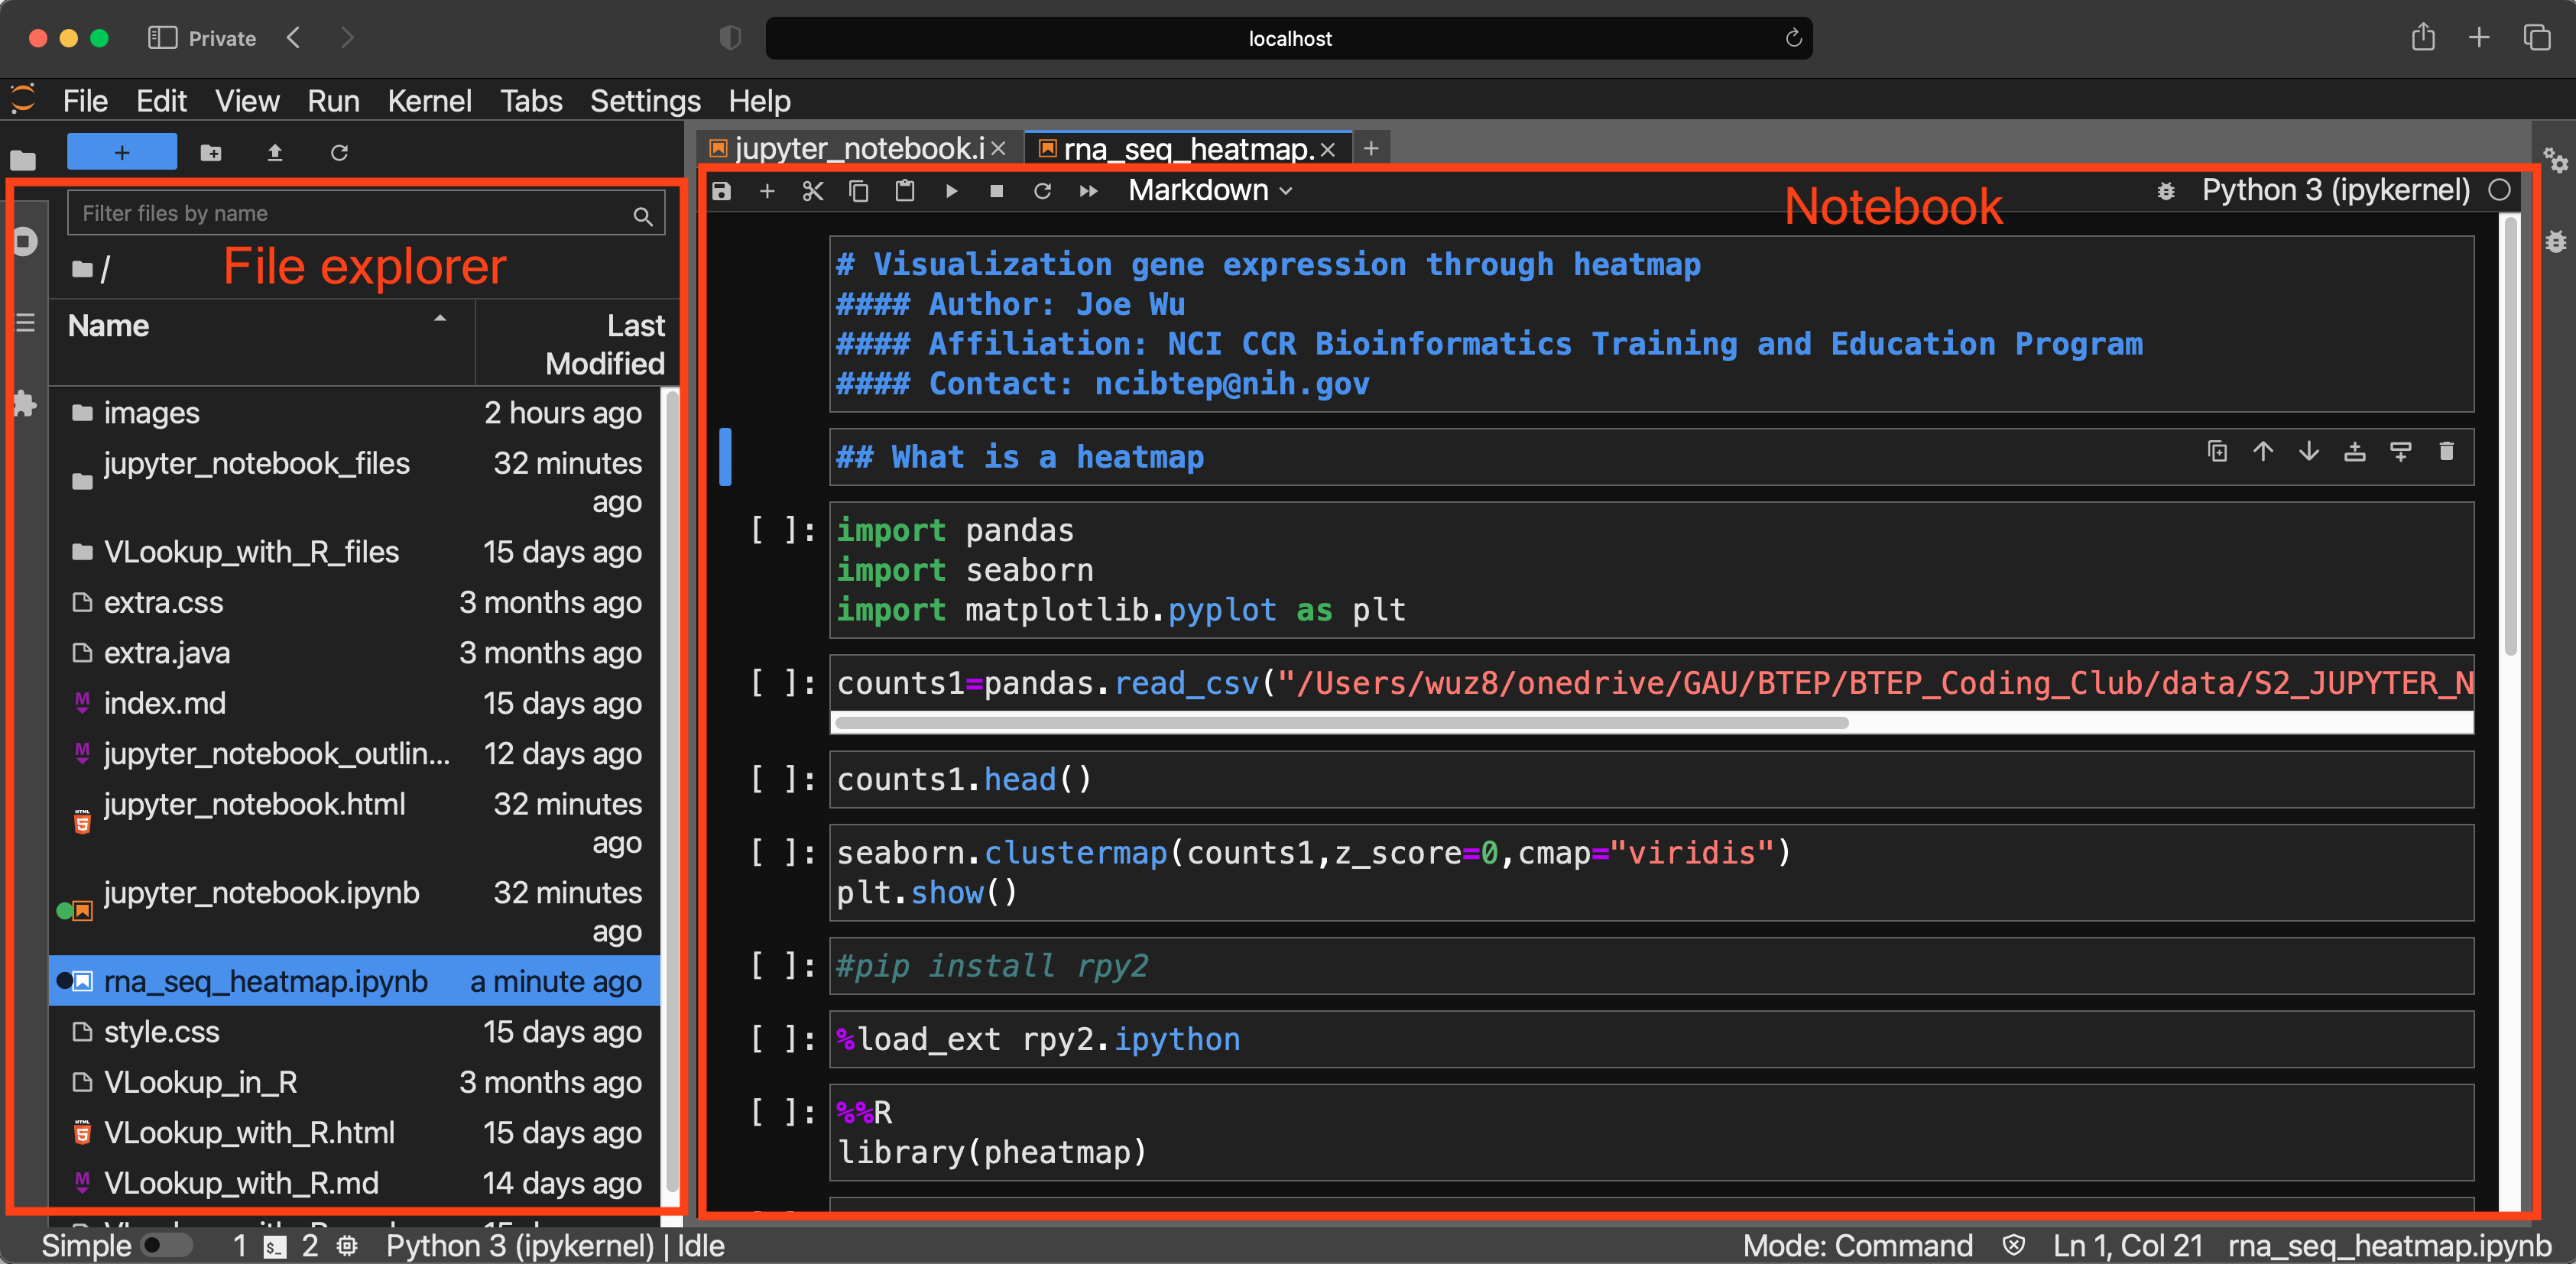Run the selected cell with the play icon
Screen dimensions: 2576x1264
click(x=951, y=190)
